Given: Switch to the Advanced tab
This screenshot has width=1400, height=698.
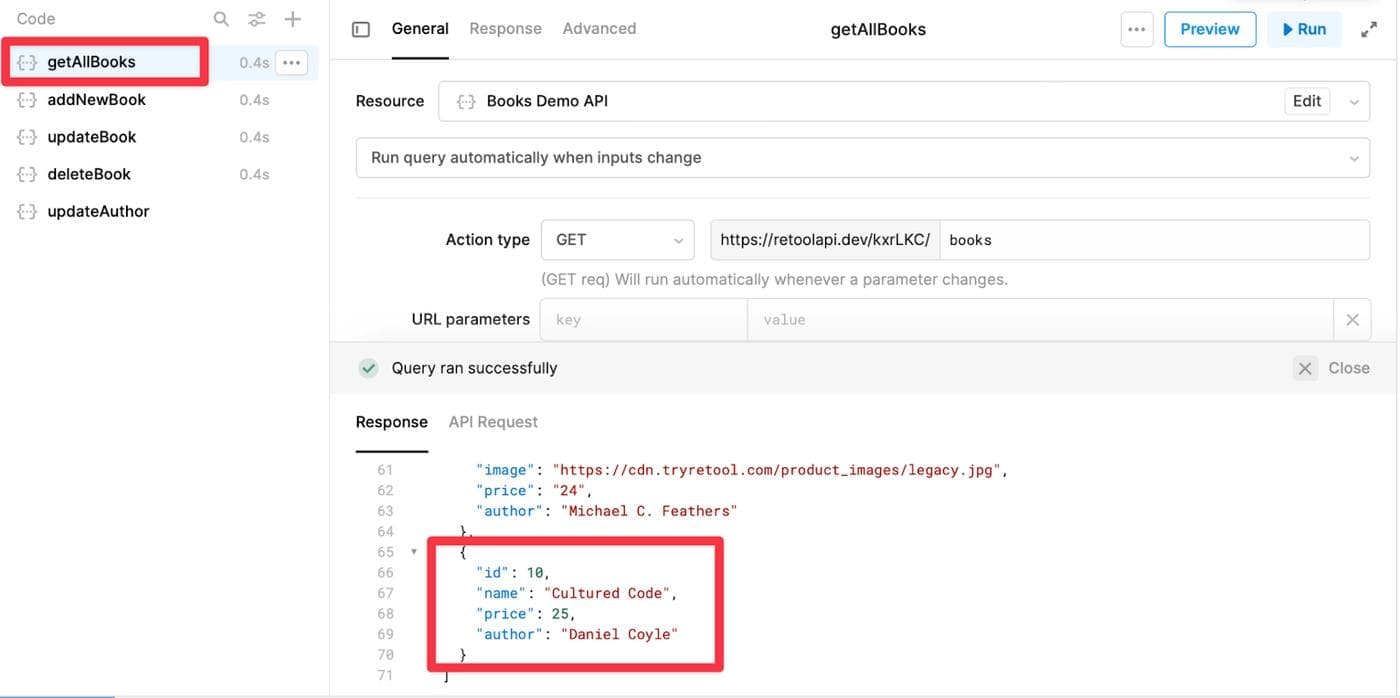Looking at the screenshot, I should pyautogui.click(x=598, y=28).
